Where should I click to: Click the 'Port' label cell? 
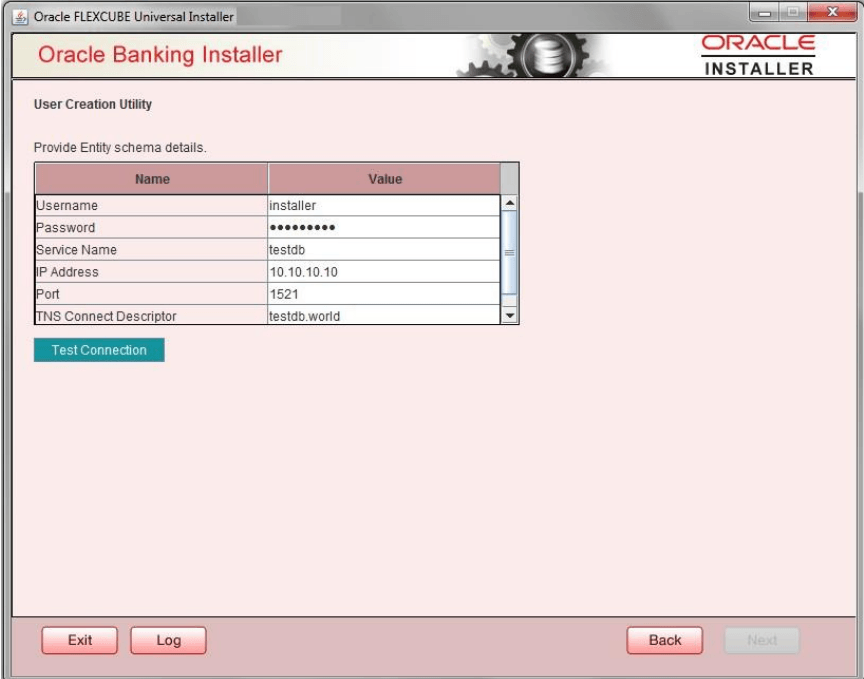pos(152,294)
